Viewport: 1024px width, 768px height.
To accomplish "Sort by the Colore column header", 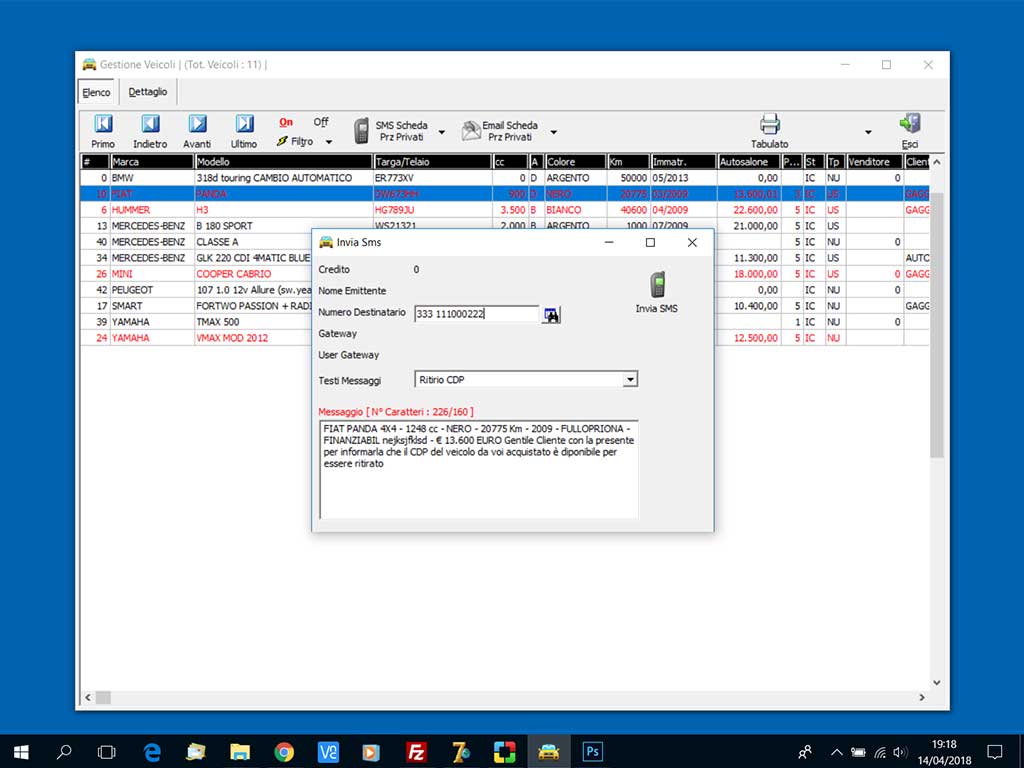I will click(x=575, y=161).
